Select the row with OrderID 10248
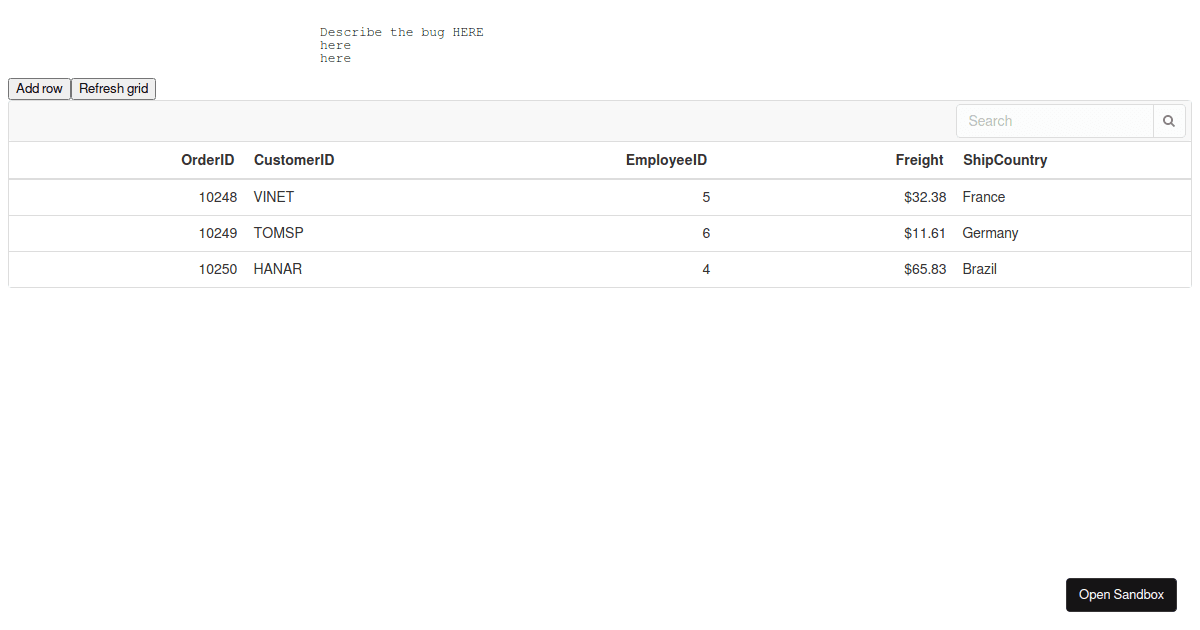The width and height of the screenshot is (1200, 630). [x=218, y=197]
